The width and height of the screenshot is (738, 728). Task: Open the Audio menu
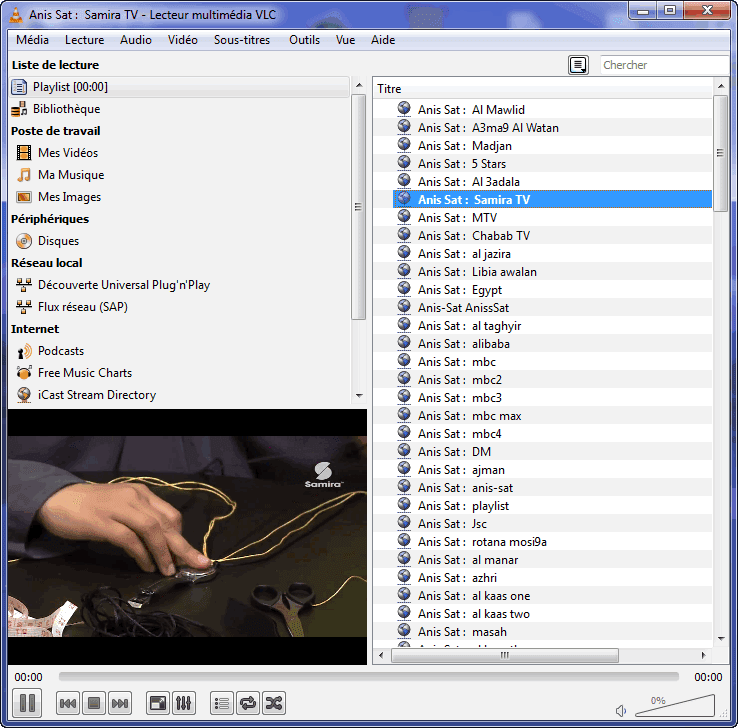(136, 40)
